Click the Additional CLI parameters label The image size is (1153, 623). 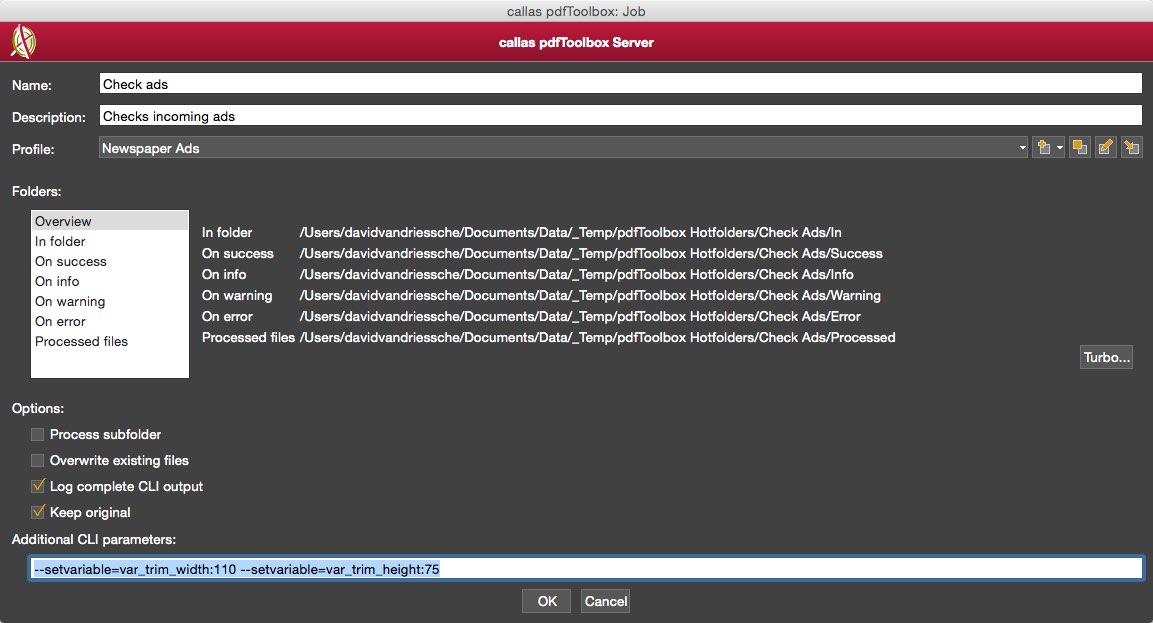(x=94, y=539)
